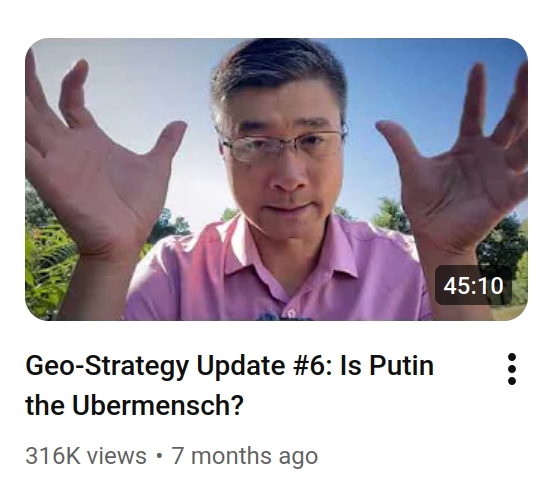
Task: Click the man's glasses in the thumbnail
Action: (x=281, y=144)
